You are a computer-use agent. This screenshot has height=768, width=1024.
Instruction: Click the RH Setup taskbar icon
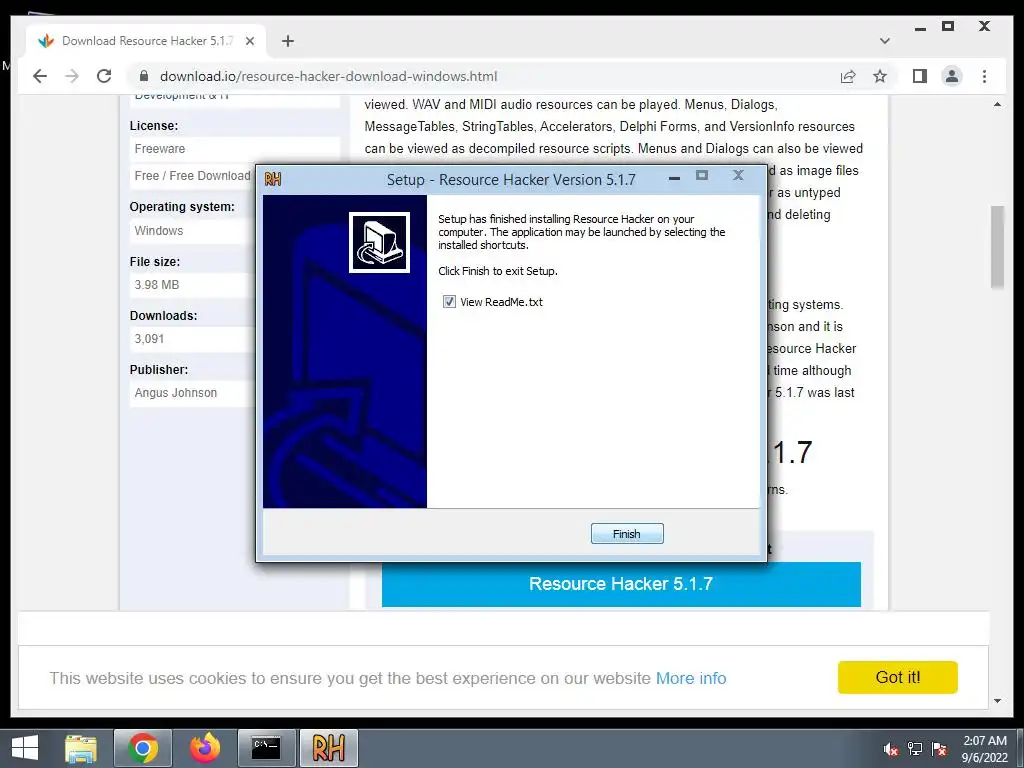point(328,748)
